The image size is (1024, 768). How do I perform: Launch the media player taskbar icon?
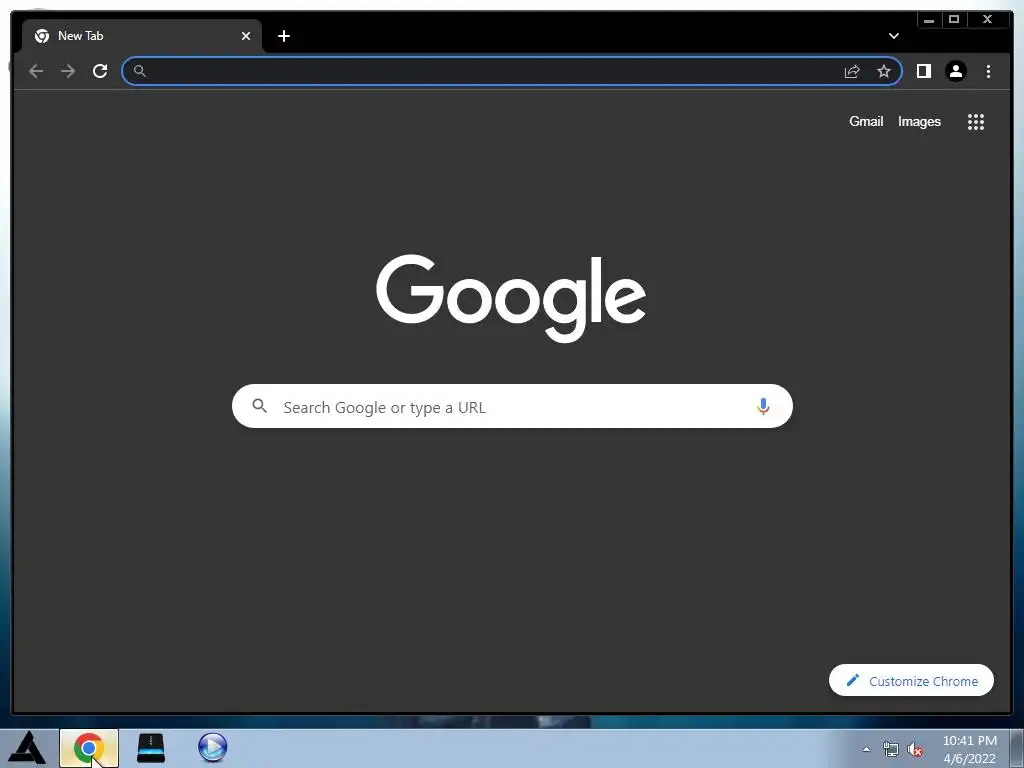pyautogui.click(x=212, y=748)
